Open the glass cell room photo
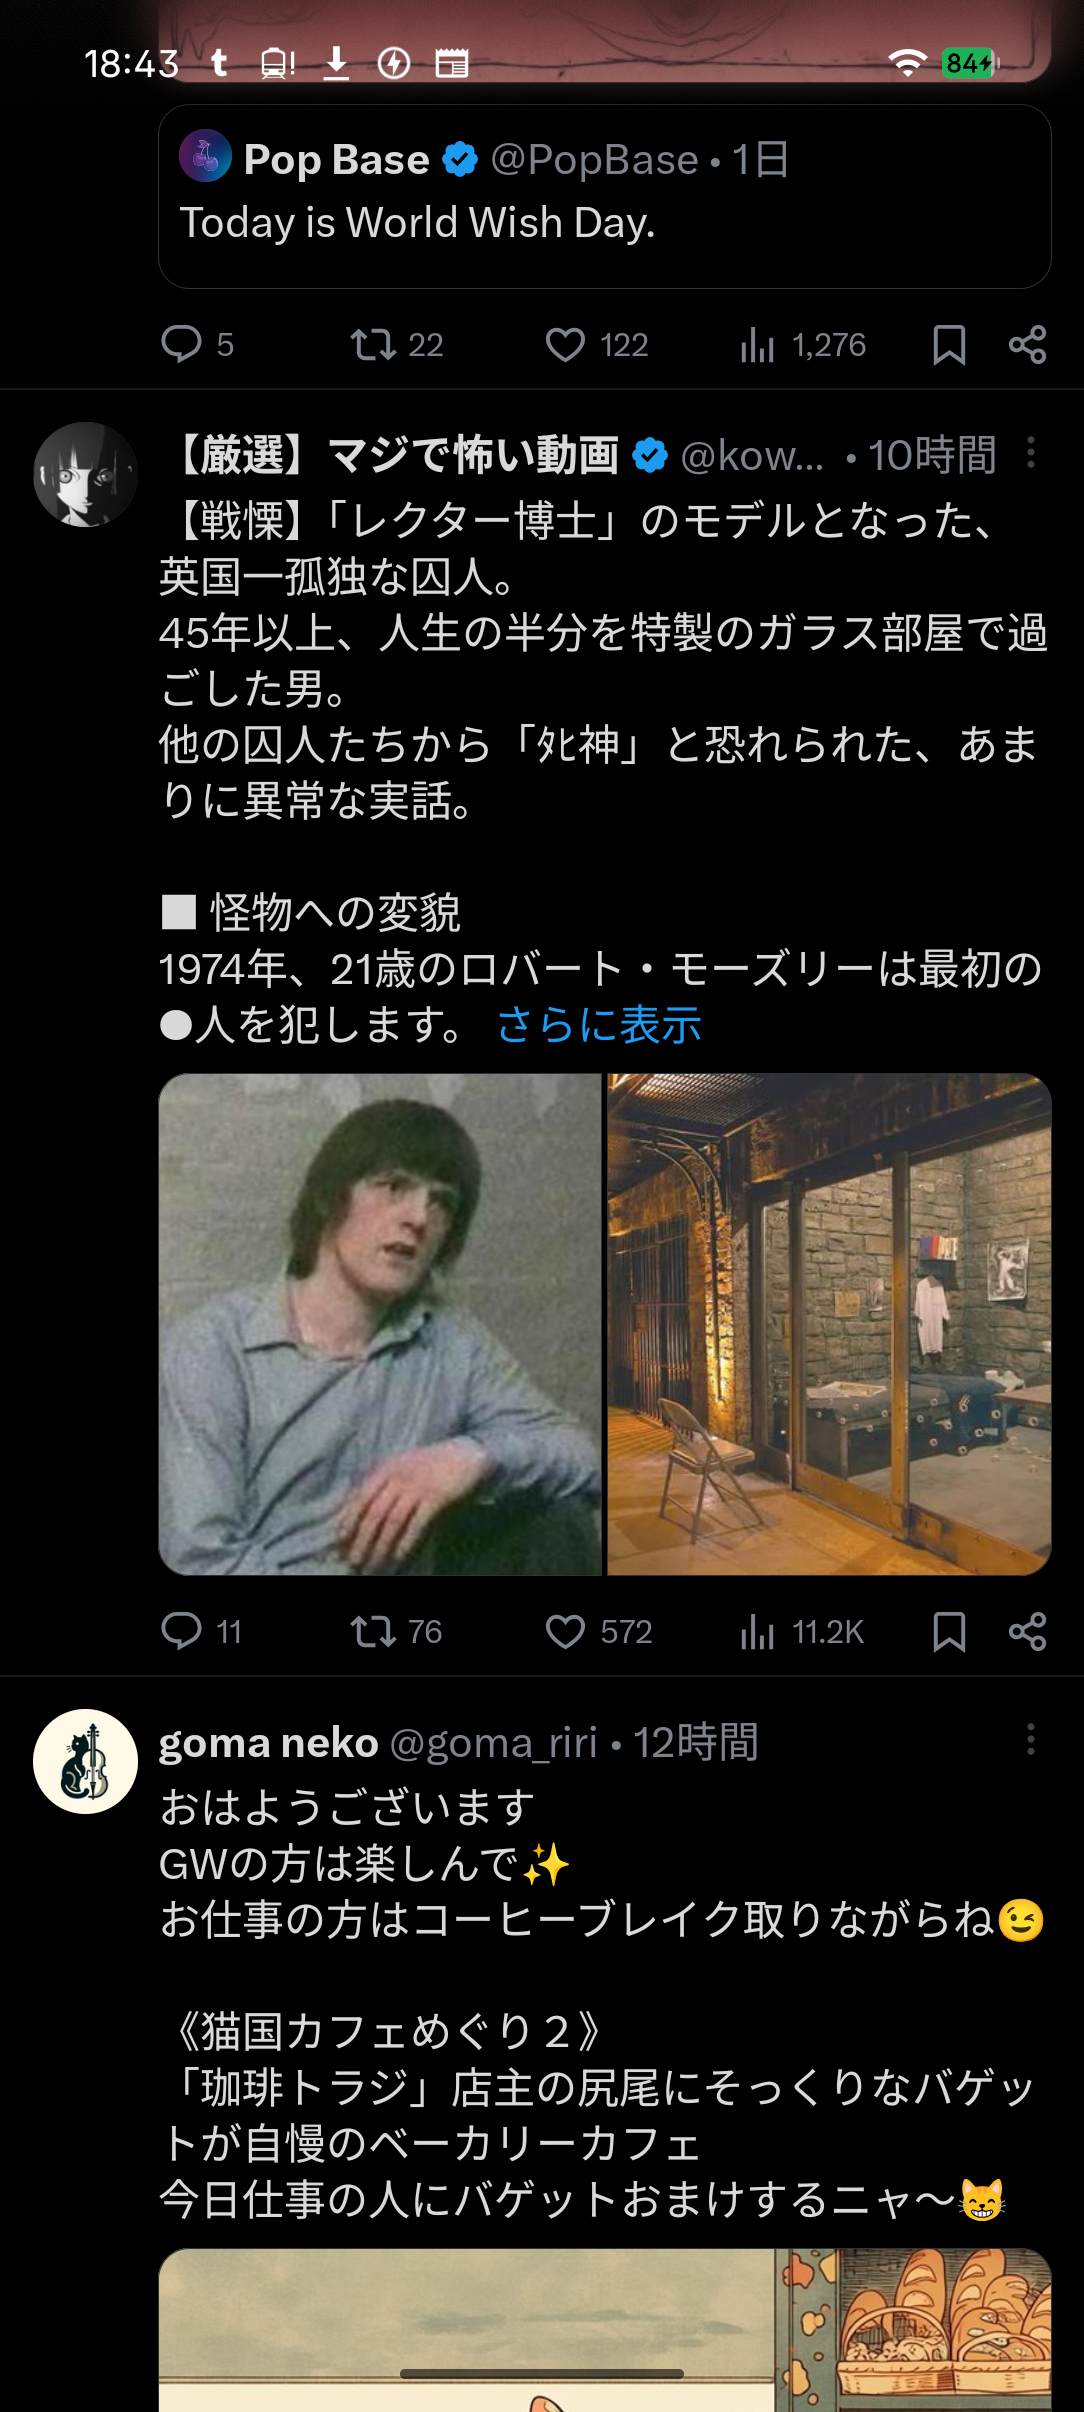The height and width of the screenshot is (2412, 1084). [x=829, y=1324]
